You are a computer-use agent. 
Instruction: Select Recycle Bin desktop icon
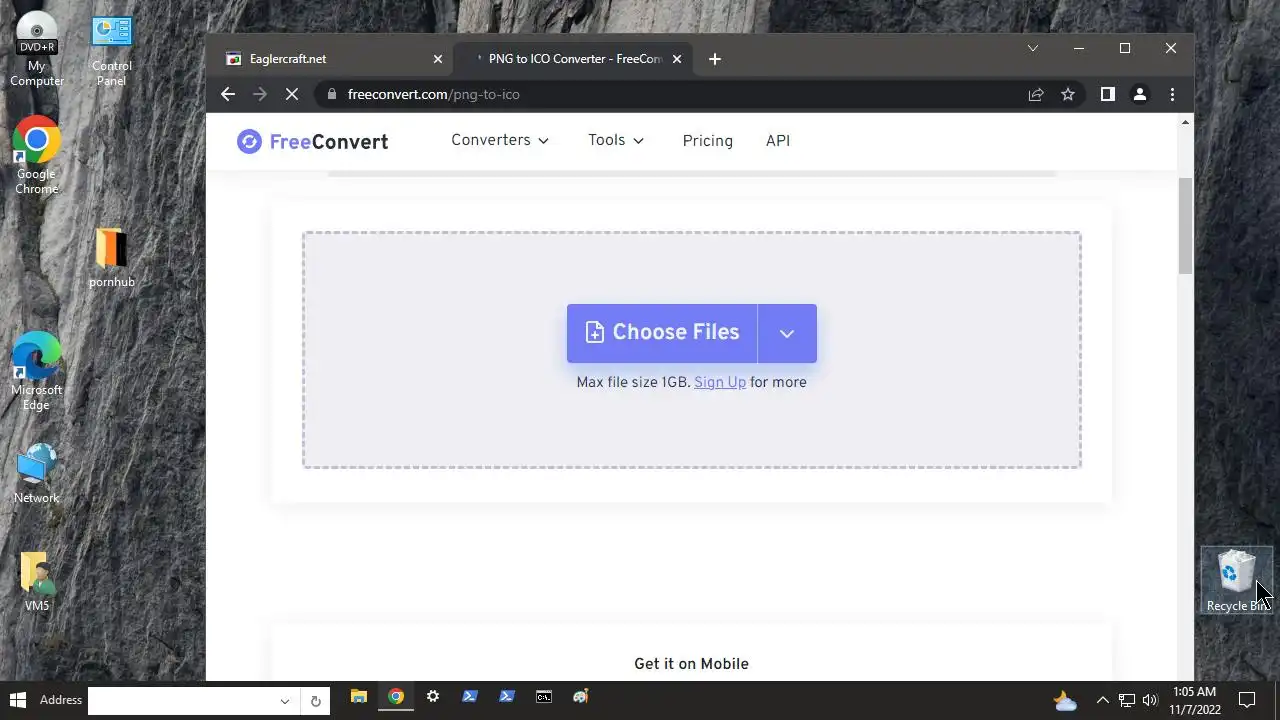pyautogui.click(x=1238, y=581)
